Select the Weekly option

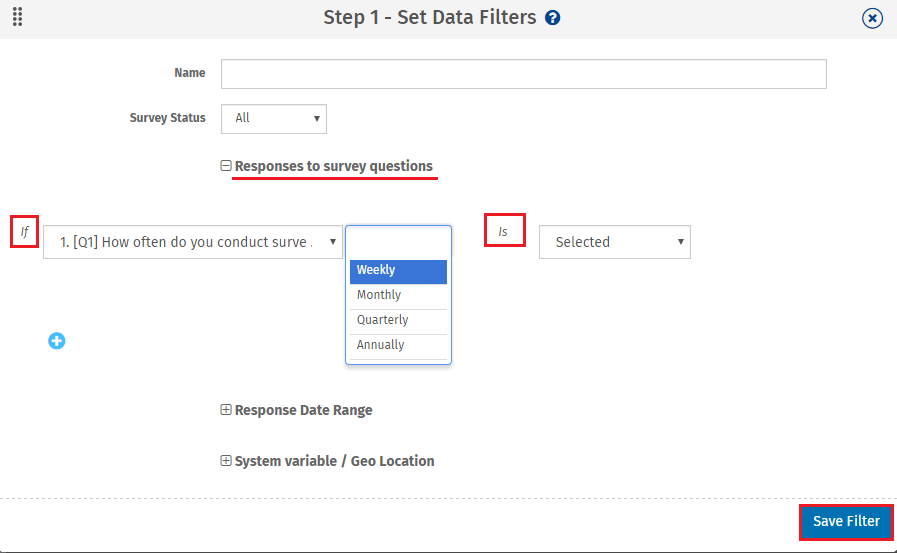398,270
